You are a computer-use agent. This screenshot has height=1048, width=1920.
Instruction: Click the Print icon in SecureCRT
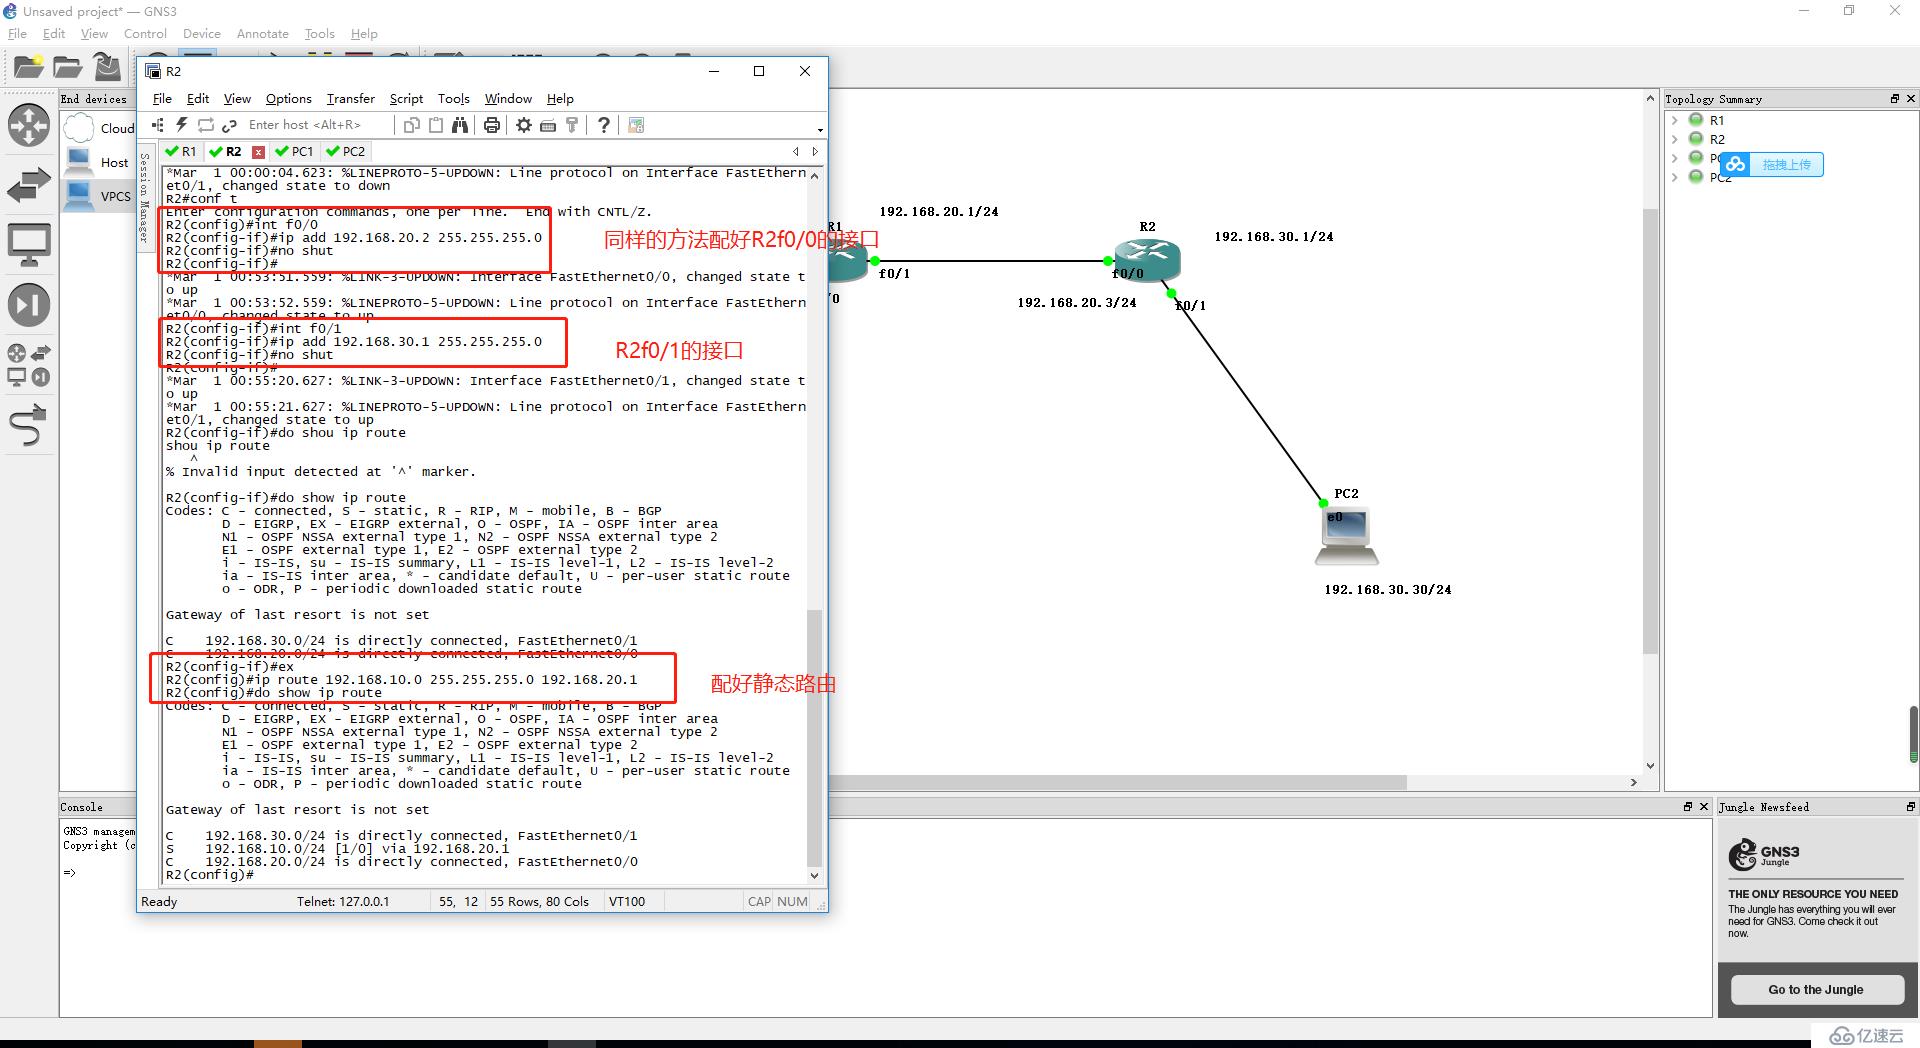(491, 125)
